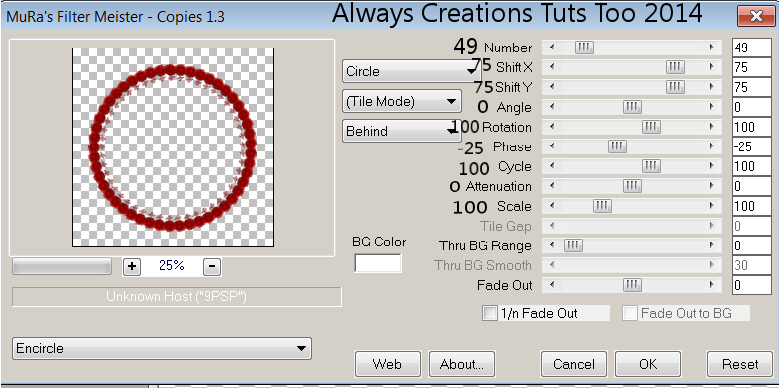Click the Shift Y value field

[x=752, y=87]
